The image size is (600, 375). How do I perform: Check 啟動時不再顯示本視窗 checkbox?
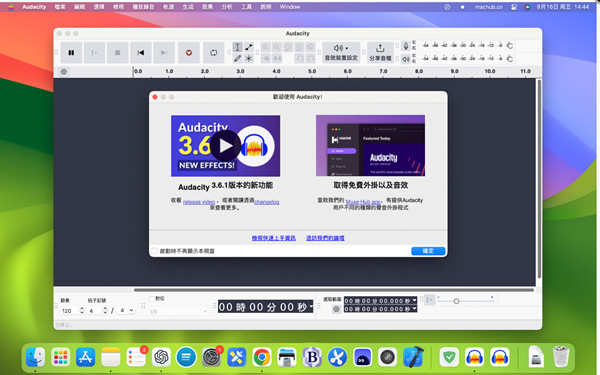coord(155,251)
